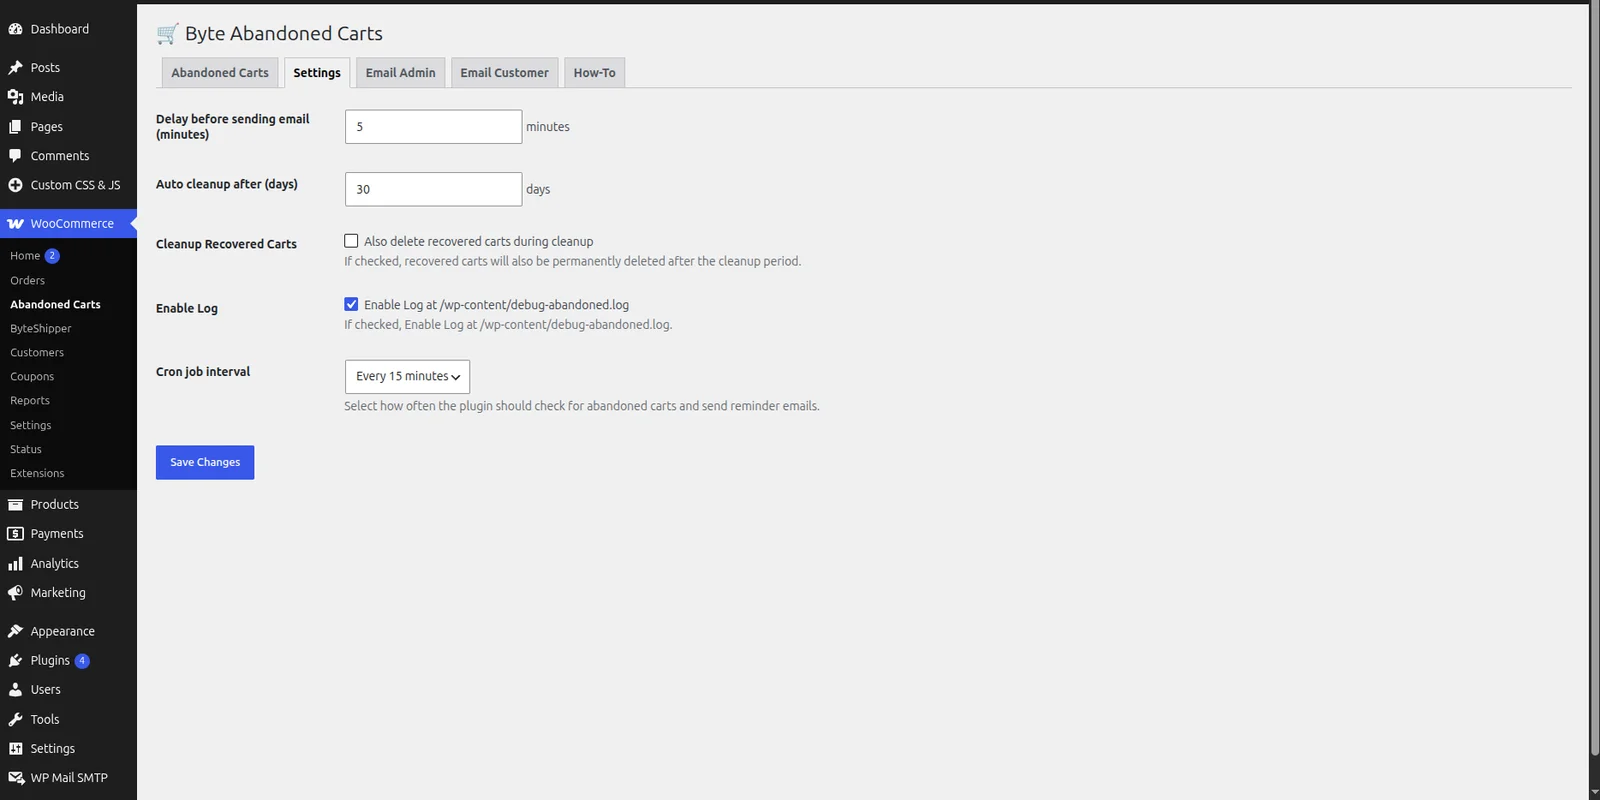
Task: Open the Coupons submenu link
Action: 32,377
